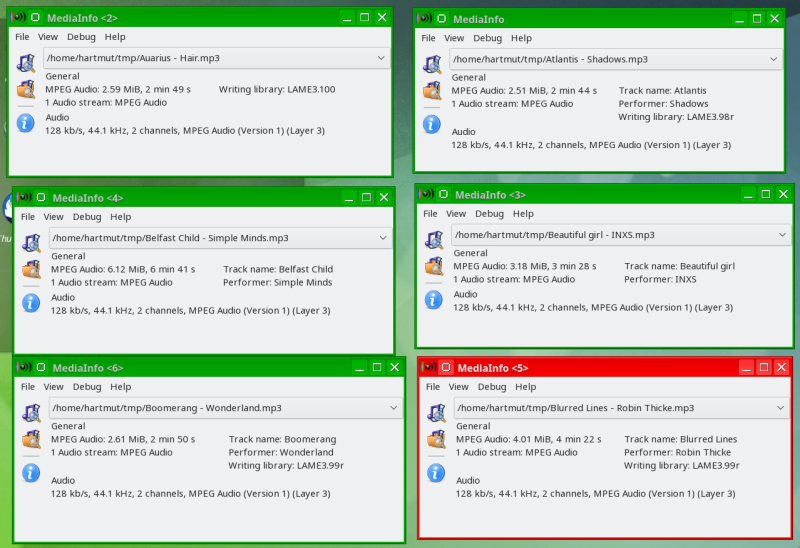Click 'MPEG Audio: 4.01 MiB, 4 min 22 s' text

coord(529,439)
